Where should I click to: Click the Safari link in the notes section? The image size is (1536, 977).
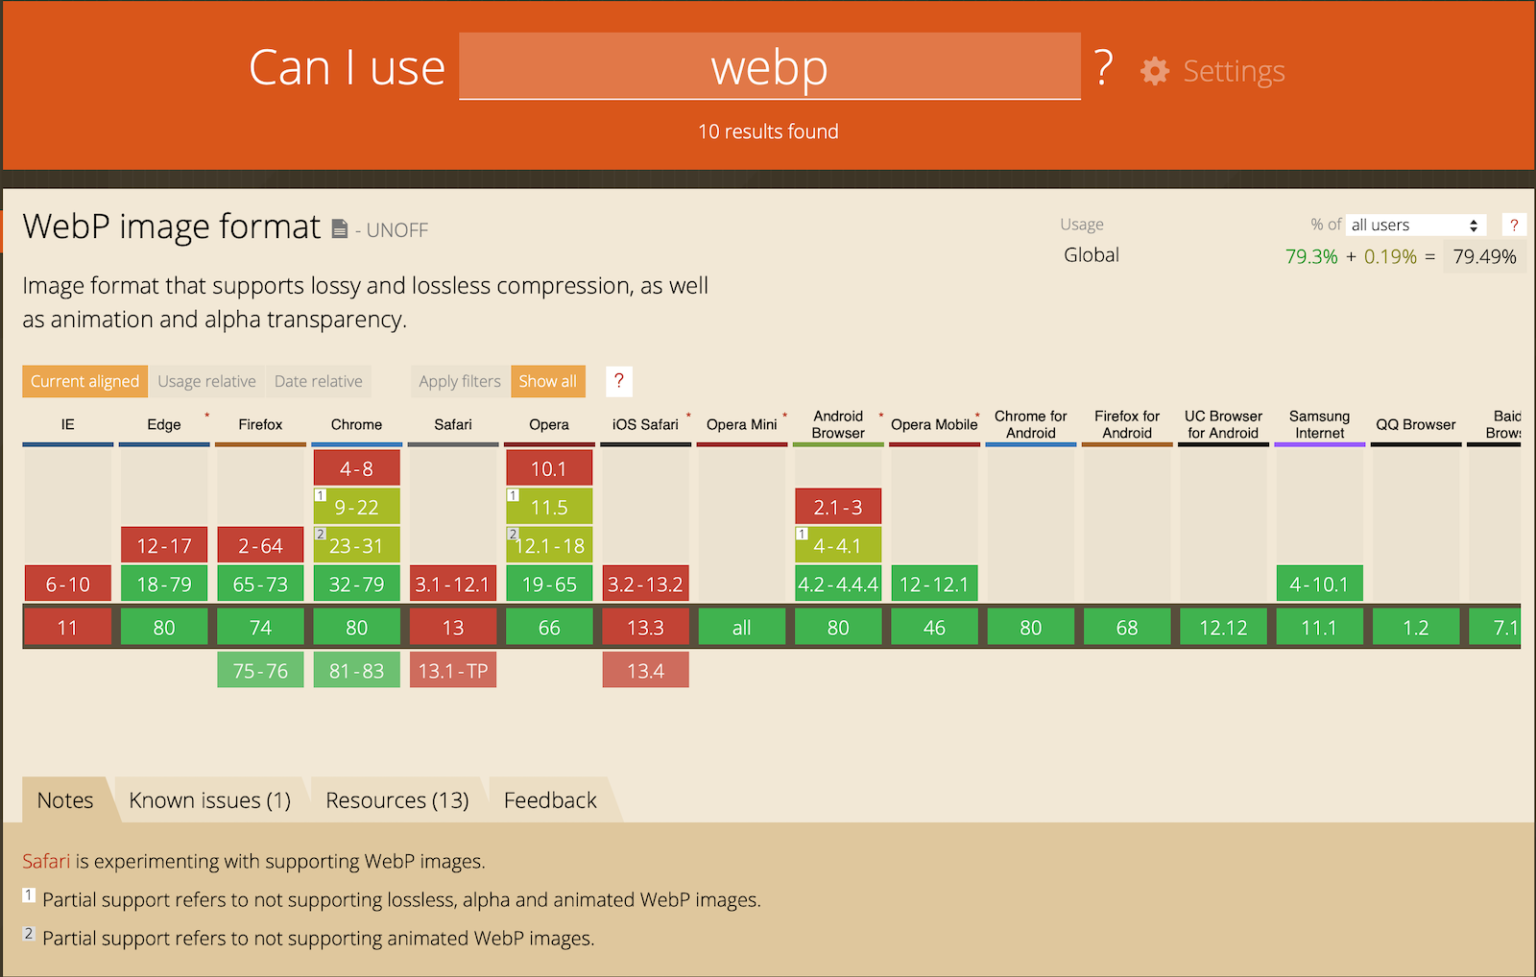[45, 861]
